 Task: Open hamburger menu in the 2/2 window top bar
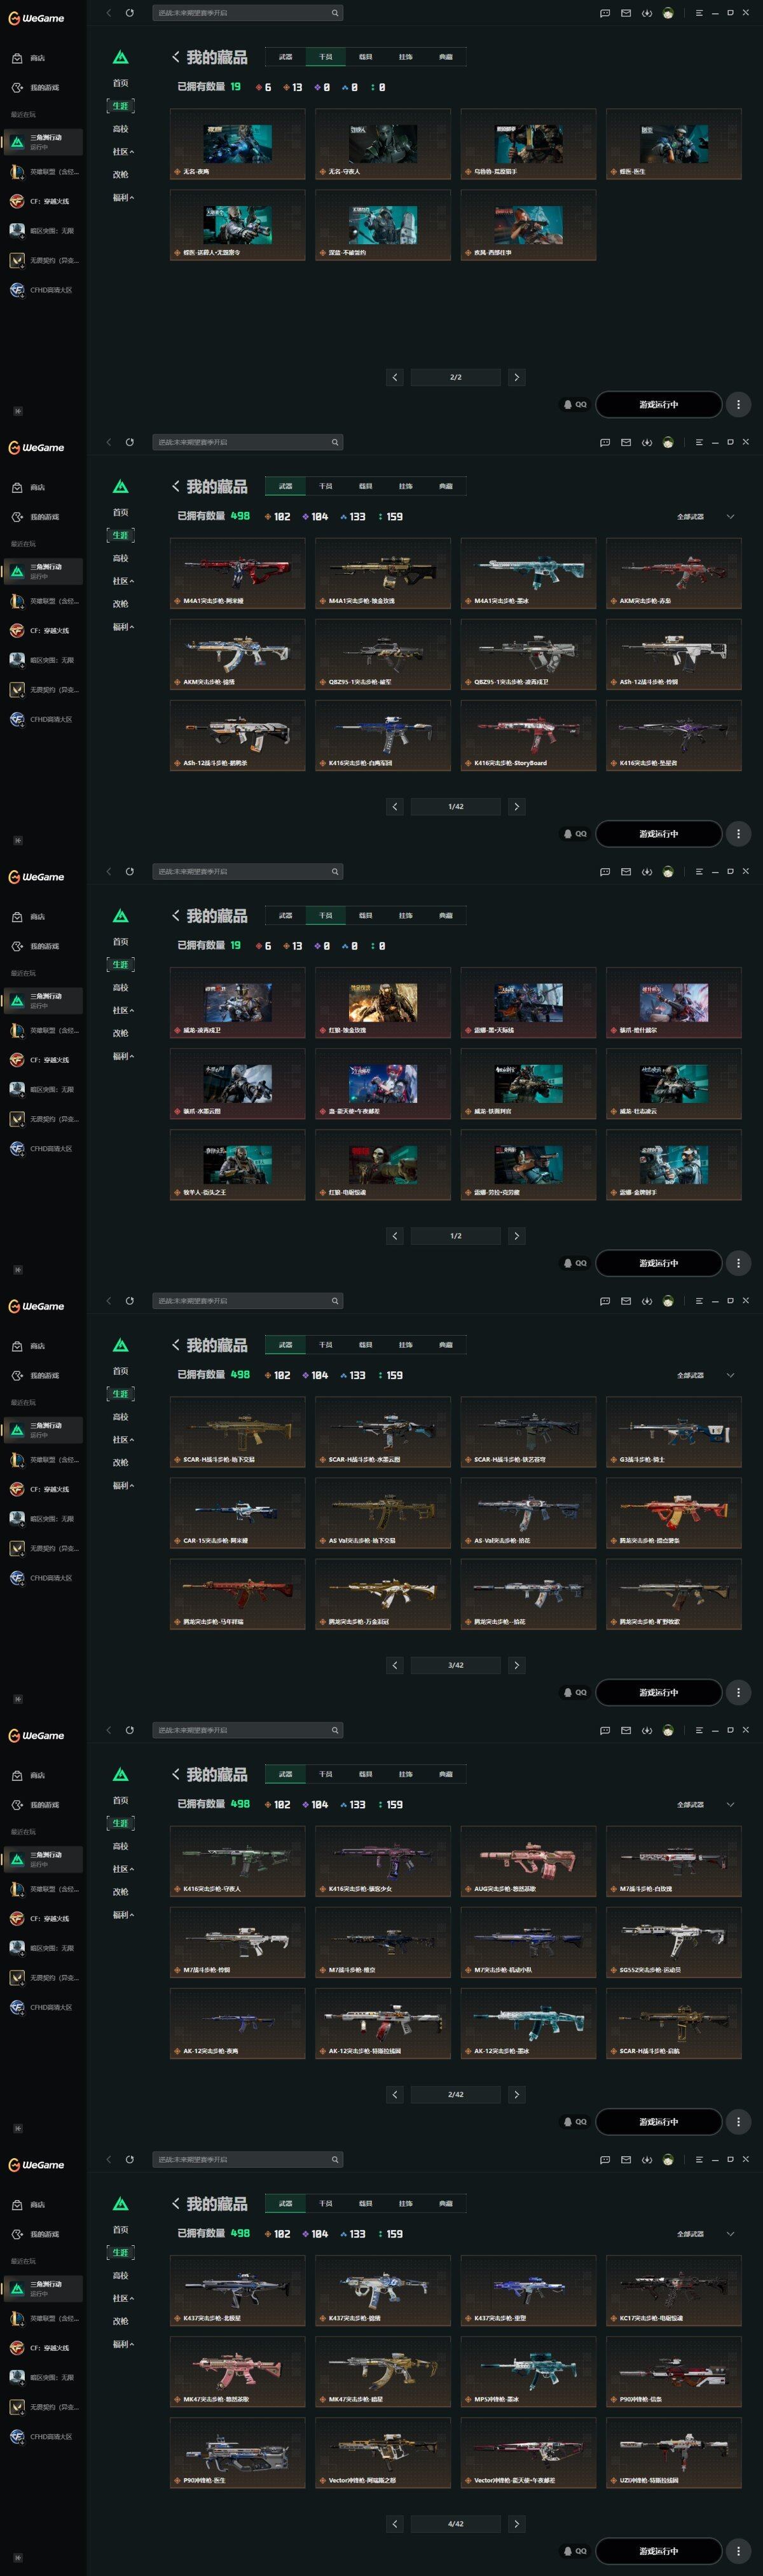click(x=699, y=13)
